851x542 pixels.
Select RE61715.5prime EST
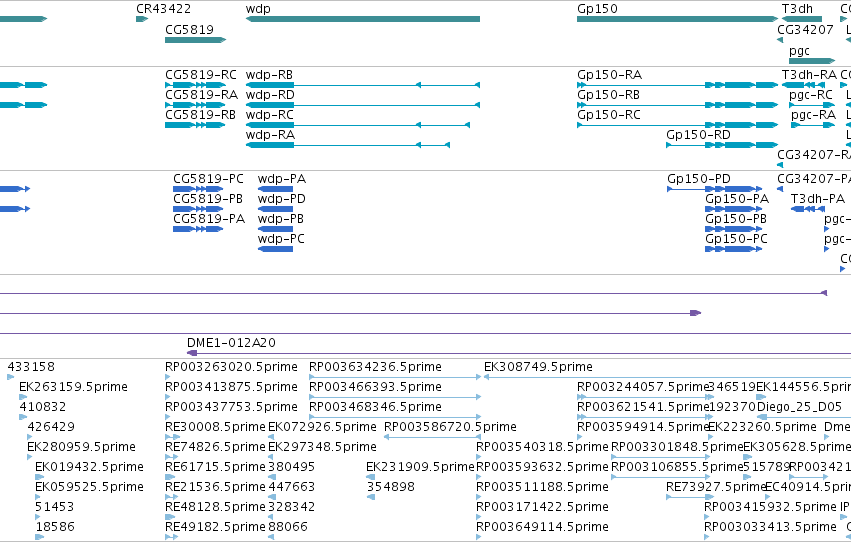pyautogui.click(x=171, y=477)
